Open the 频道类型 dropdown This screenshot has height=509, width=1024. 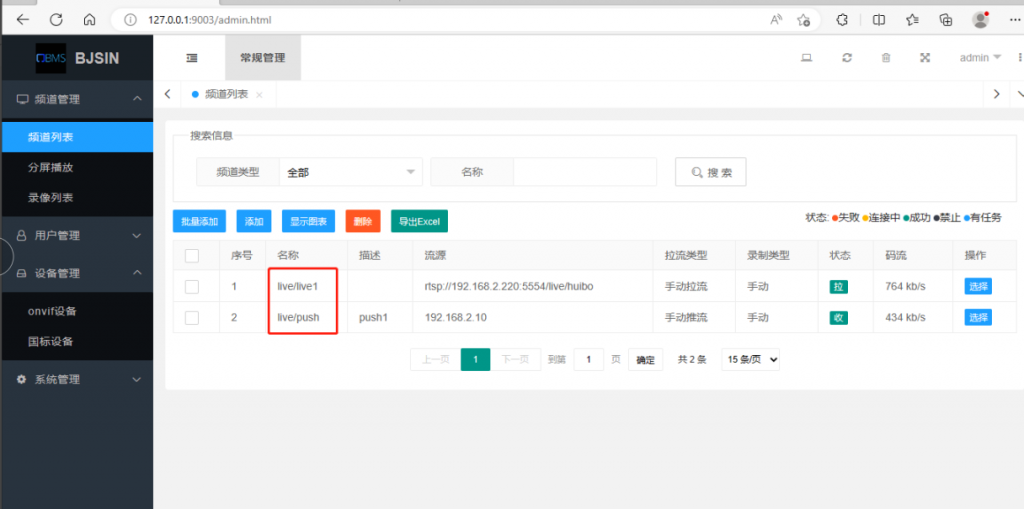tap(350, 172)
